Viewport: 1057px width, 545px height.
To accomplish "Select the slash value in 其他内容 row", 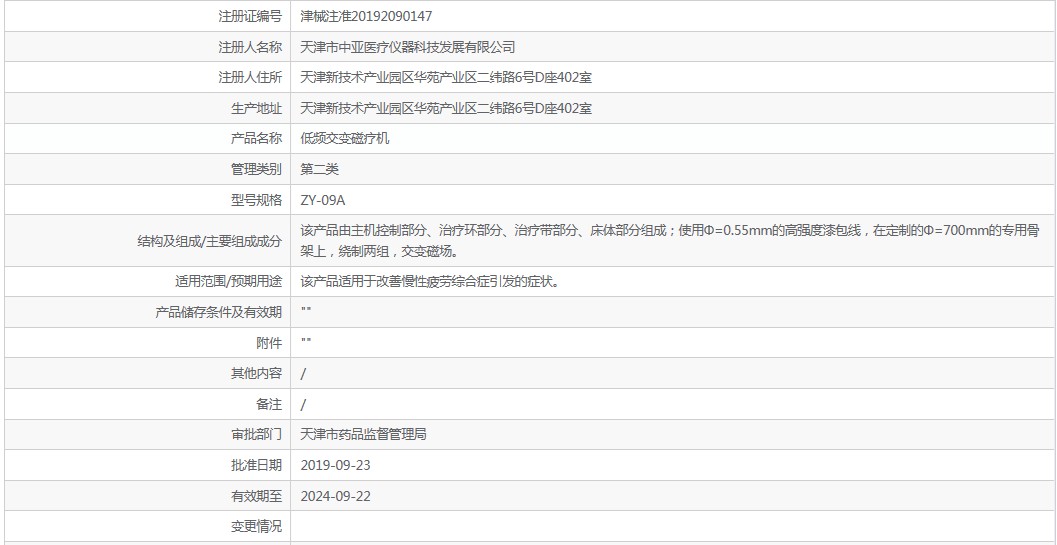I will [x=303, y=374].
